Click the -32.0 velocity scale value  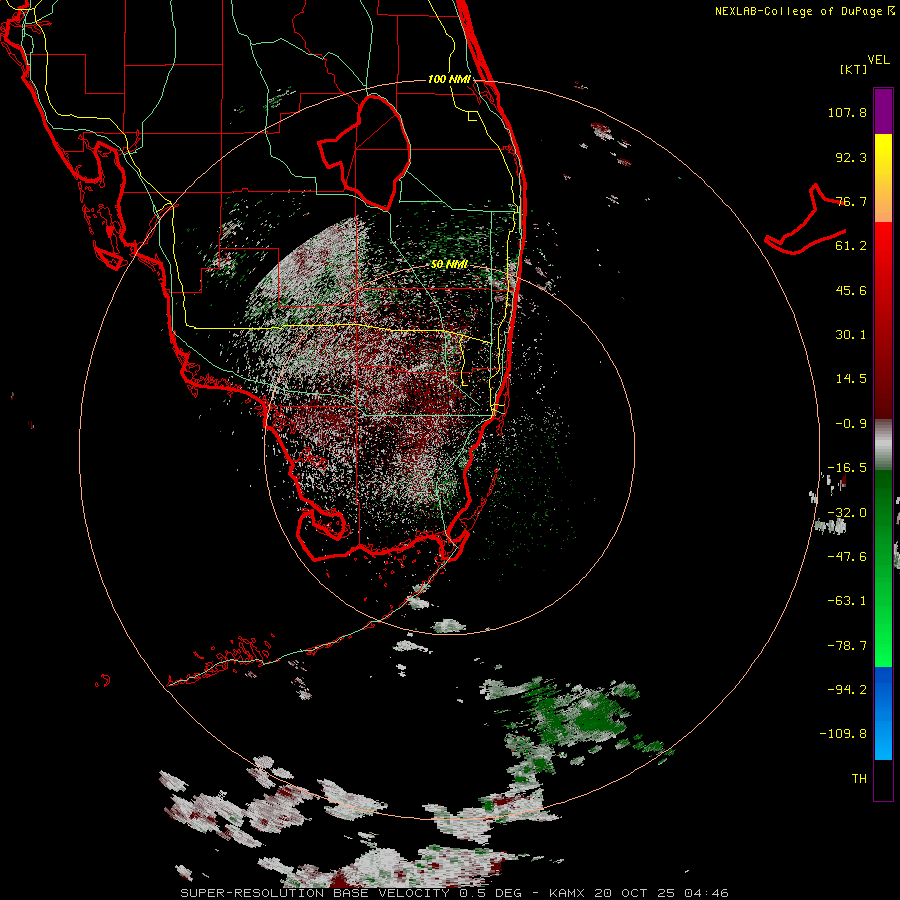click(x=847, y=513)
